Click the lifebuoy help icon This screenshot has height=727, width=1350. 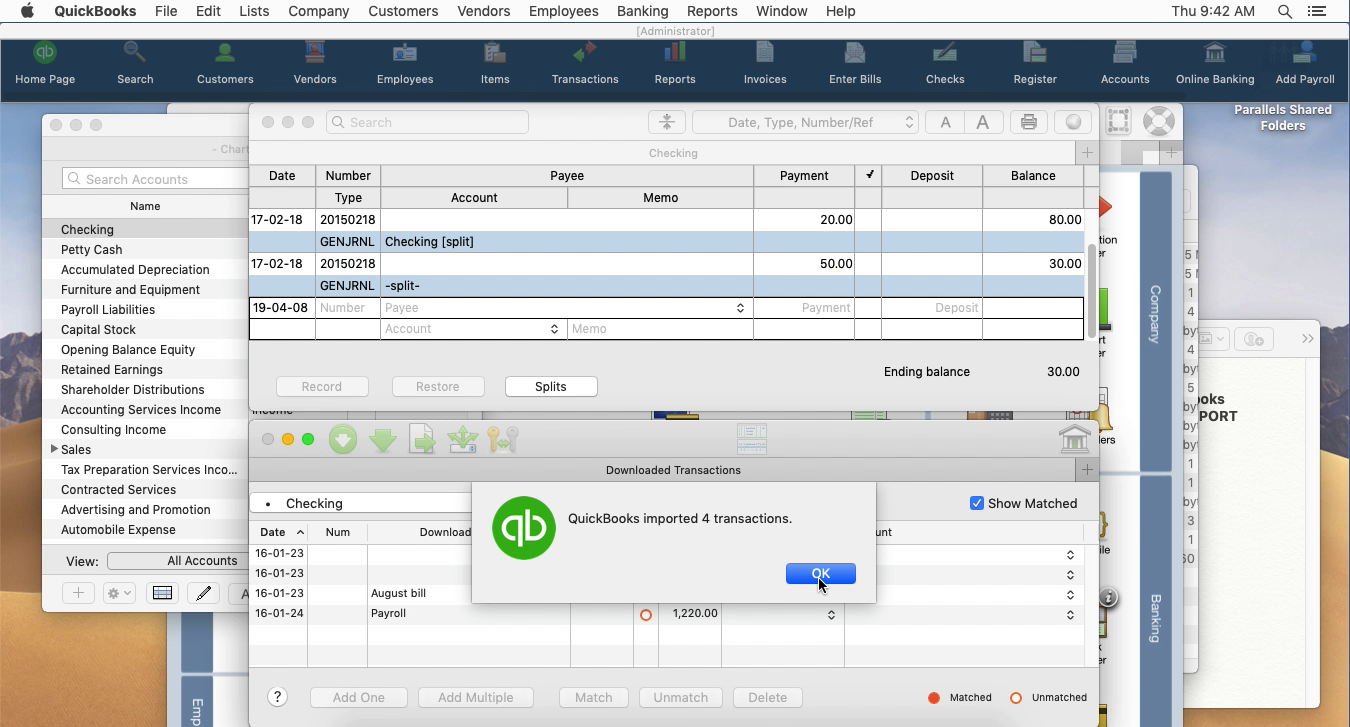coord(1158,121)
